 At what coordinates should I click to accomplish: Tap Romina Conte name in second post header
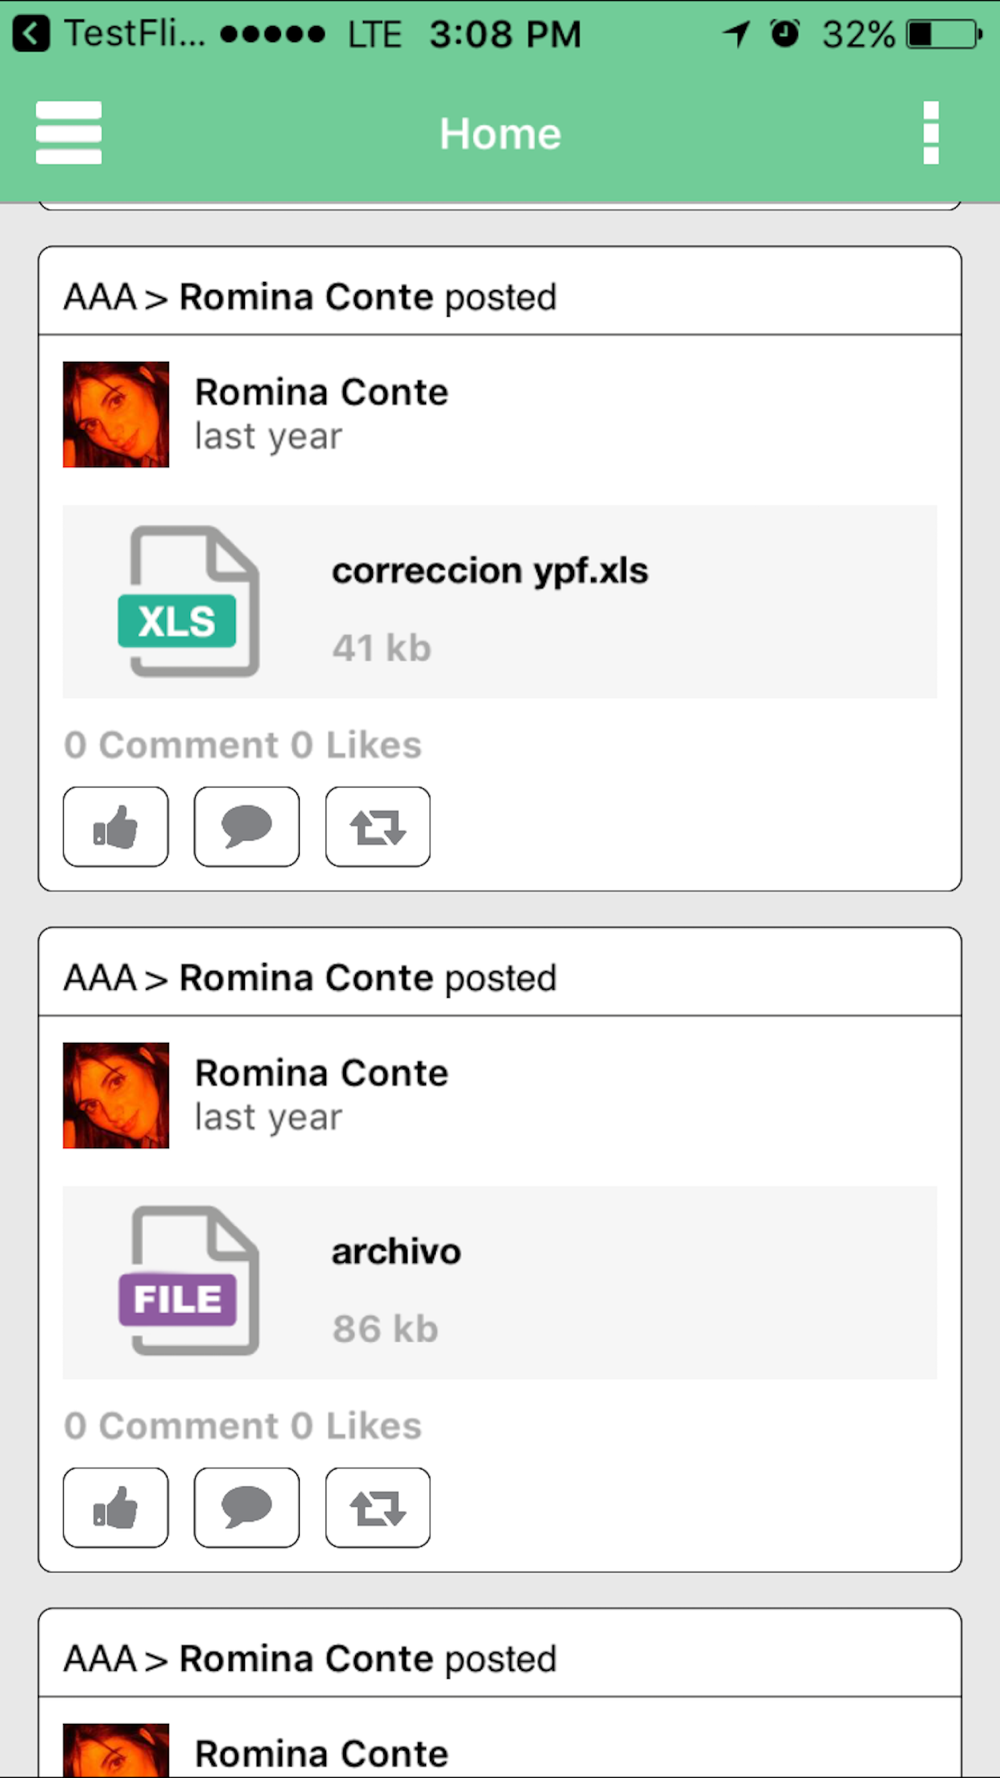[x=306, y=979]
